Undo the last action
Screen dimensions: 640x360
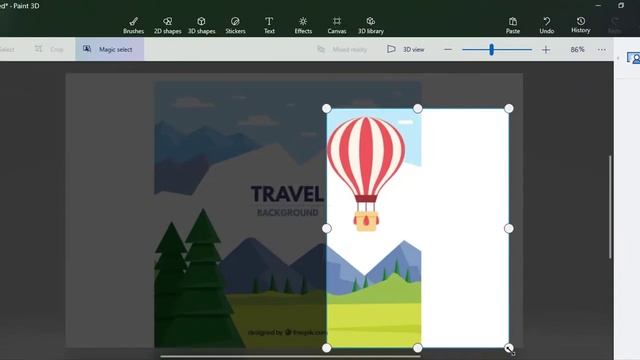547,25
